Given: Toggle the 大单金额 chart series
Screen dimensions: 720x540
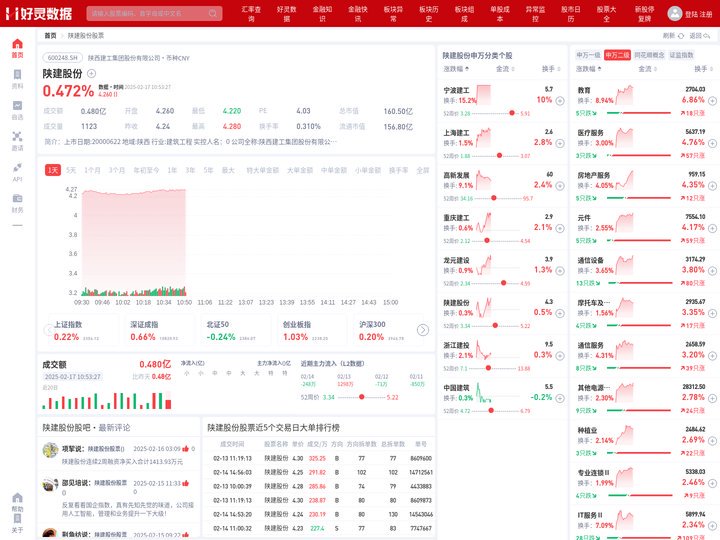Looking at the screenshot, I should (x=300, y=170).
